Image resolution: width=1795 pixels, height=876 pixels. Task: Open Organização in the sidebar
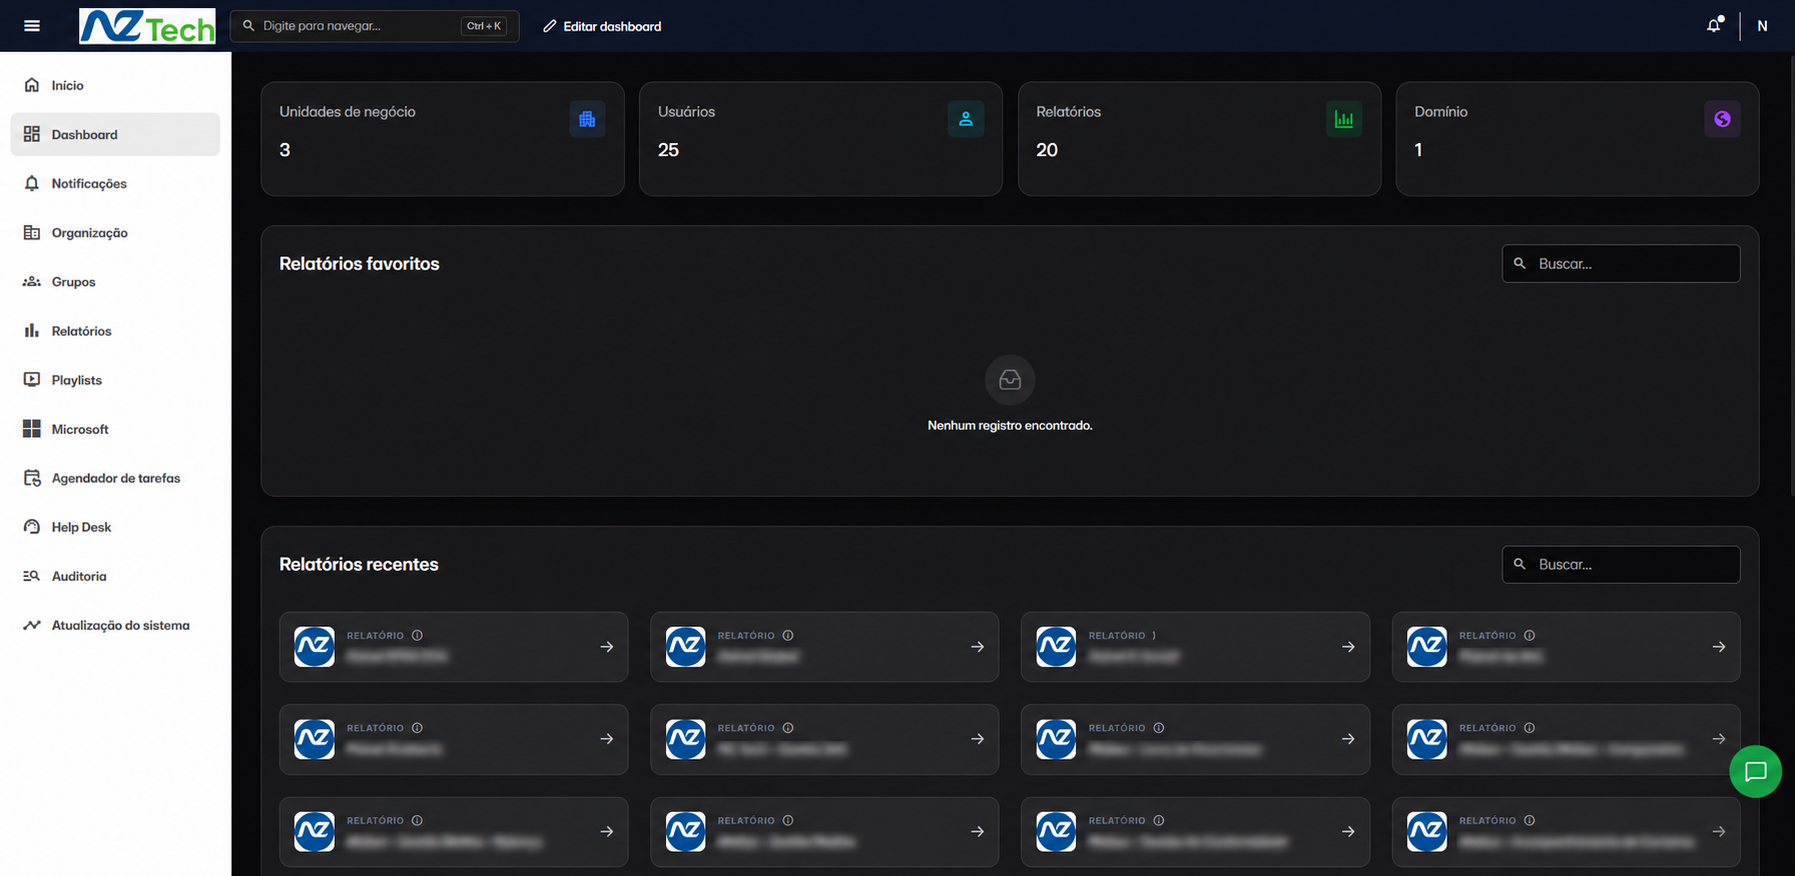(x=115, y=232)
